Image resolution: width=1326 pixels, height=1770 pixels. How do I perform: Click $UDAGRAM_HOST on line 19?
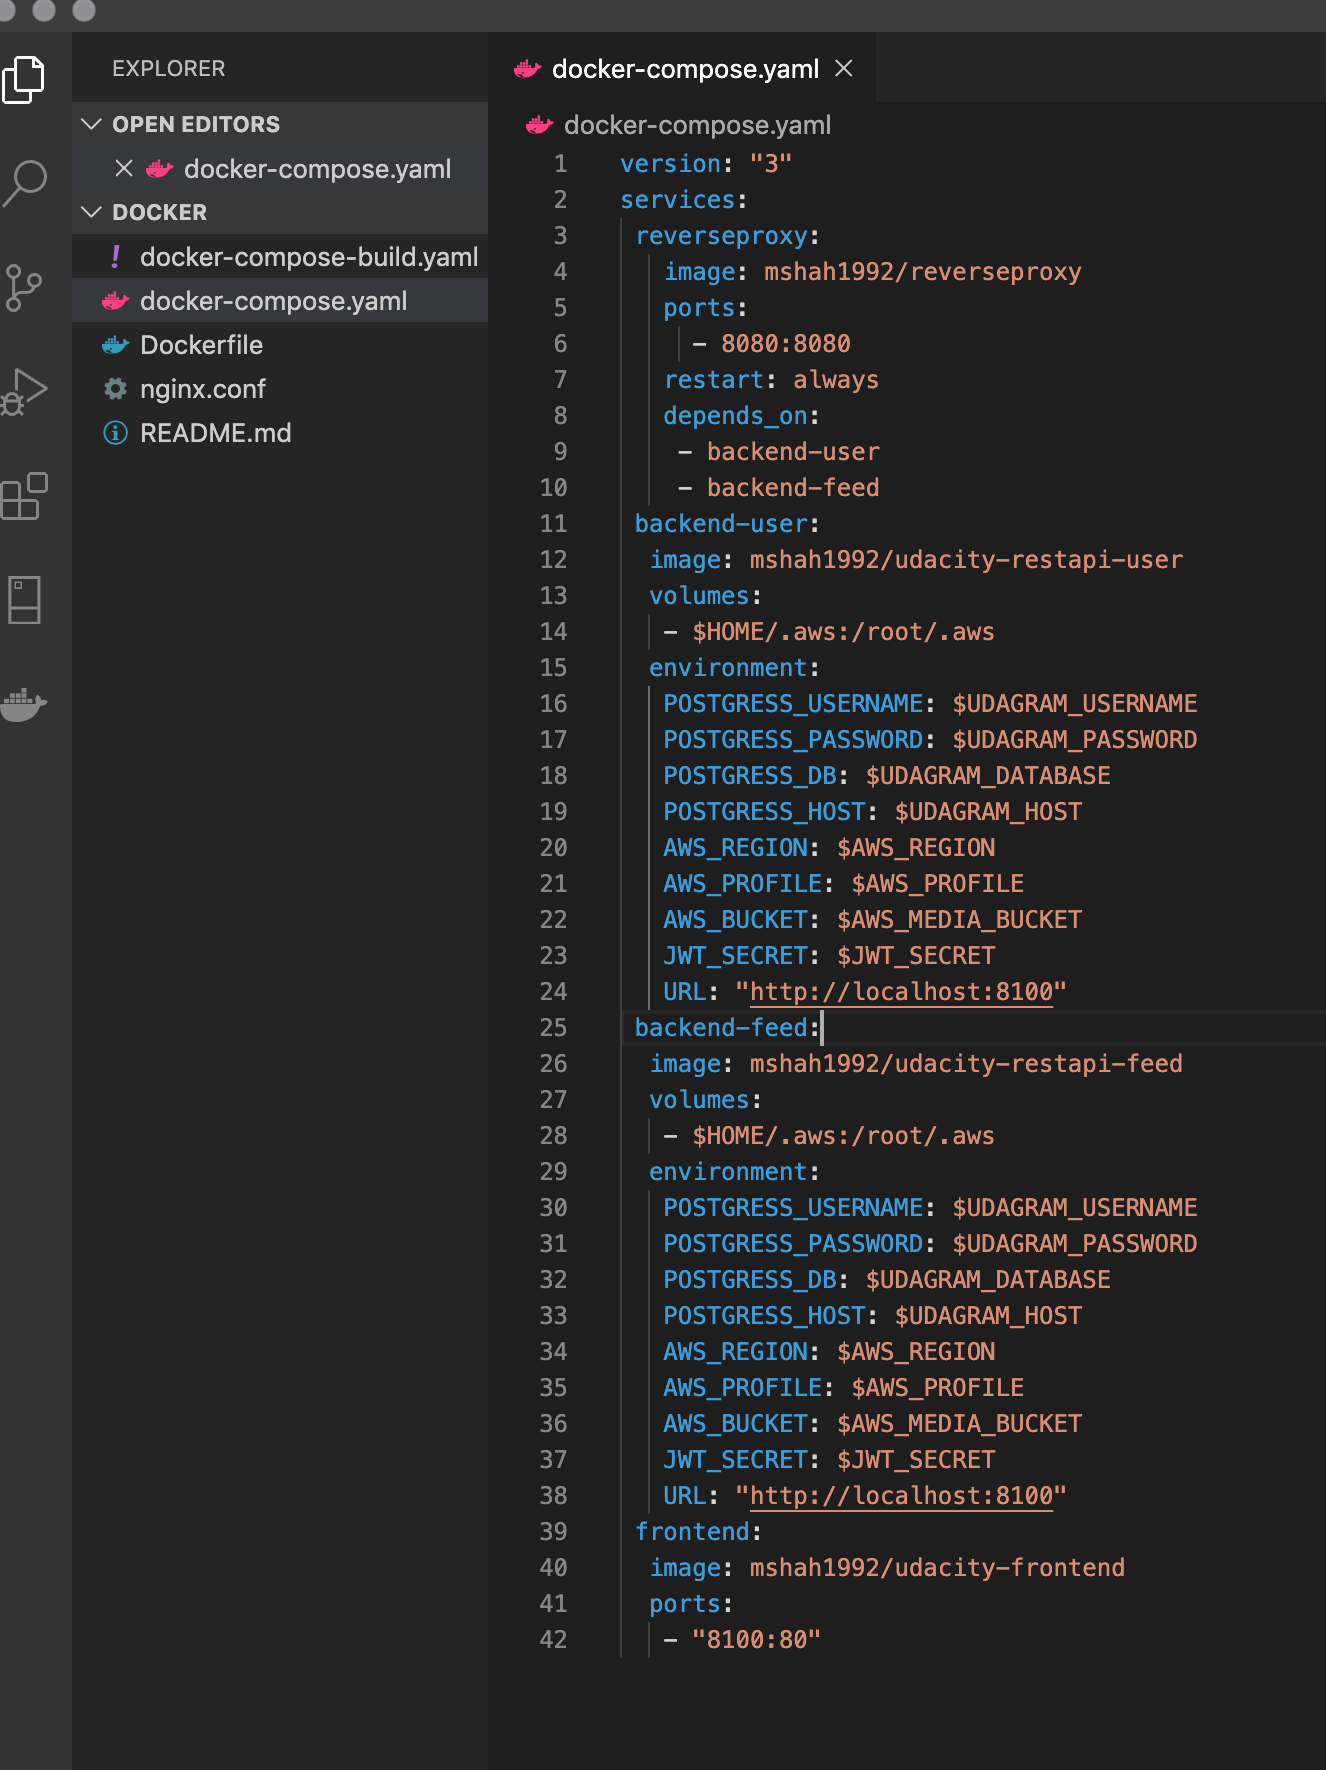[x=988, y=811]
